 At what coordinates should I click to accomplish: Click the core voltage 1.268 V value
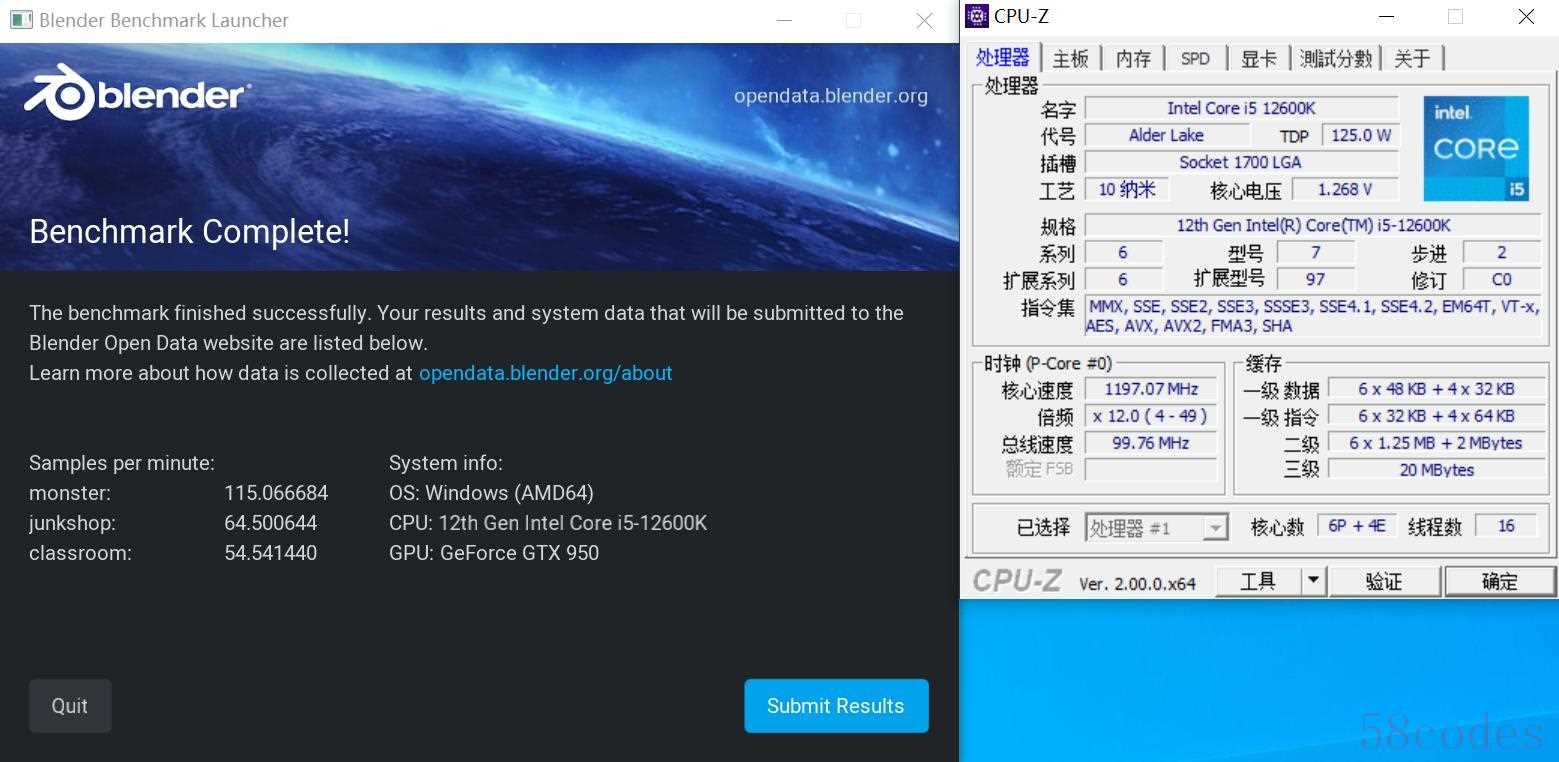pos(1345,189)
